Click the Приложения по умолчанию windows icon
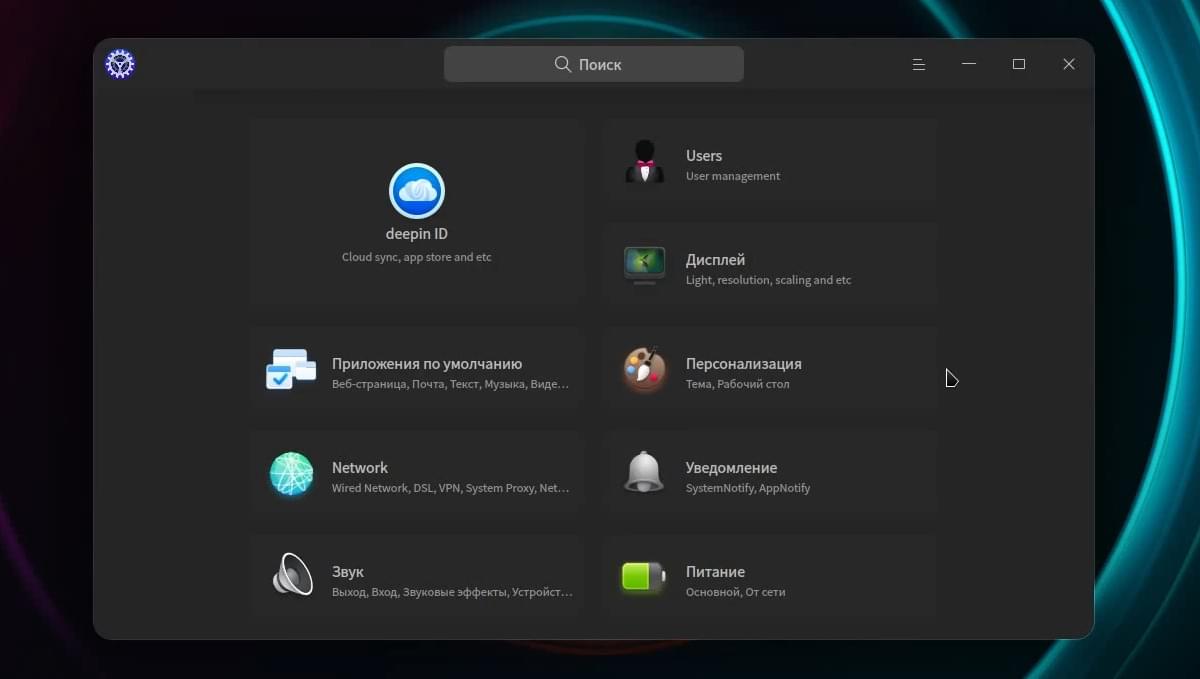The image size is (1200, 679). pyautogui.click(x=291, y=370)
